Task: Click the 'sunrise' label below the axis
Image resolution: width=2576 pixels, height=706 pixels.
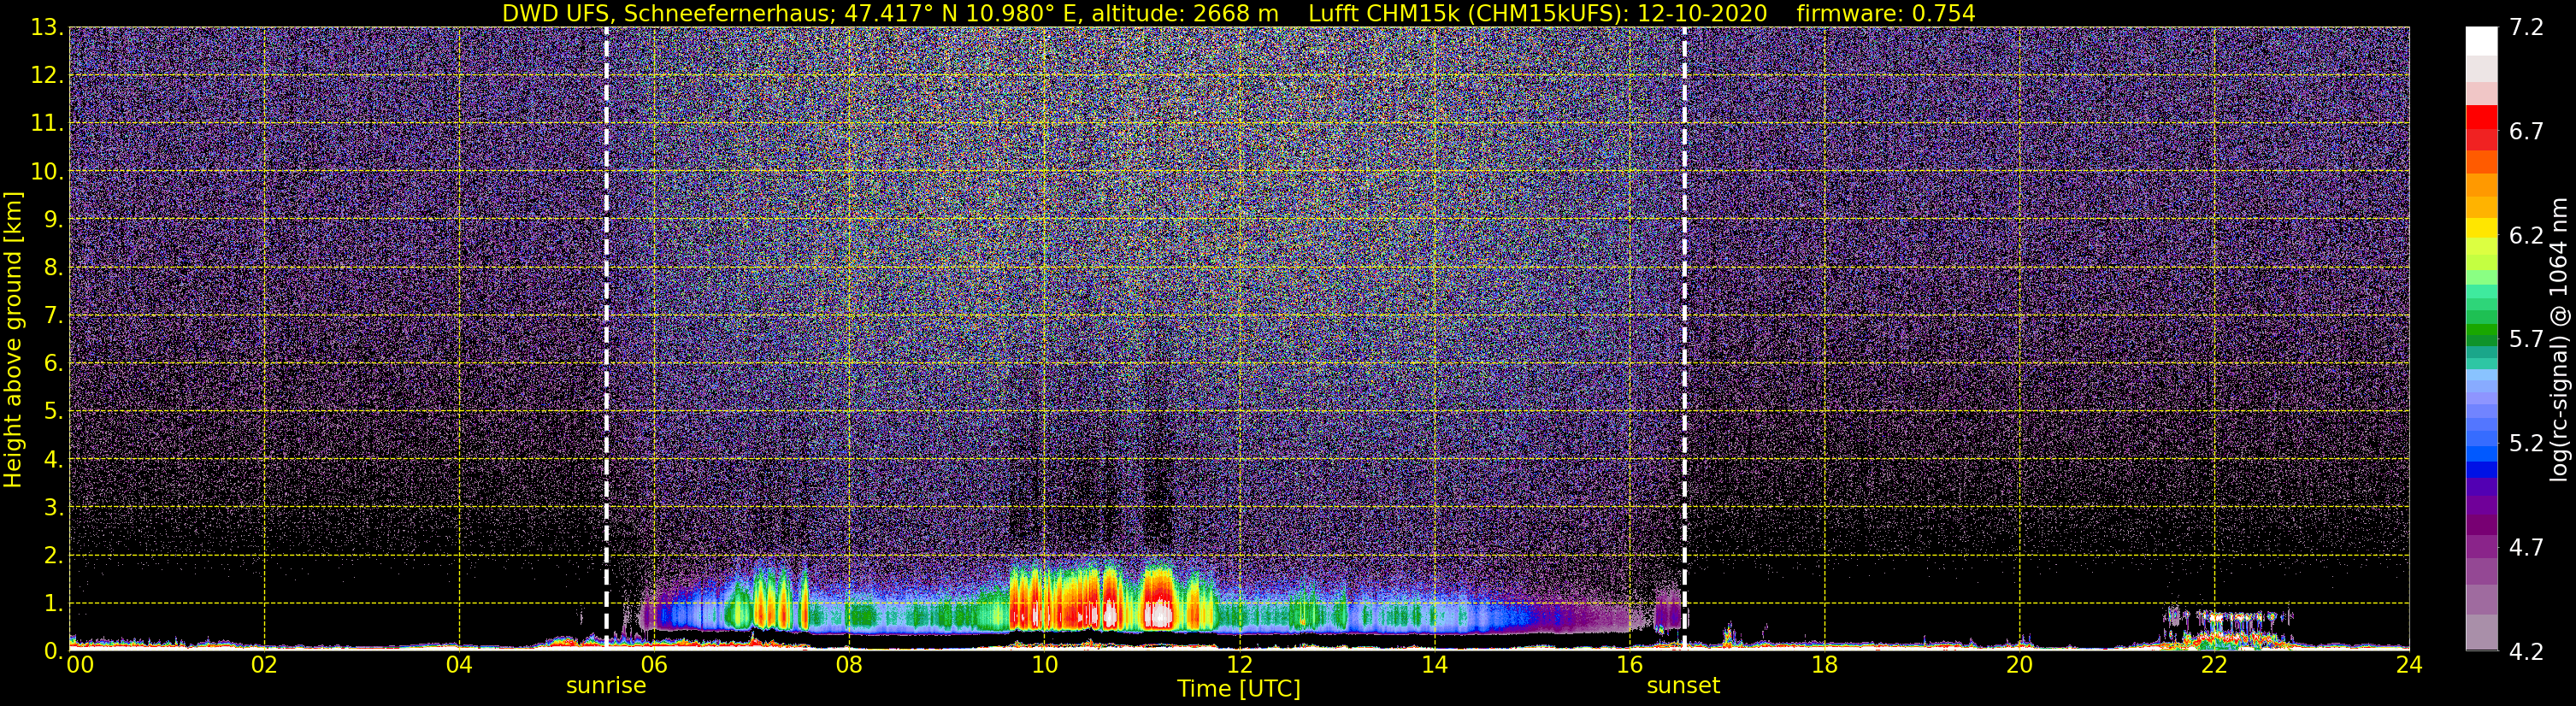Action: point(606,685)
